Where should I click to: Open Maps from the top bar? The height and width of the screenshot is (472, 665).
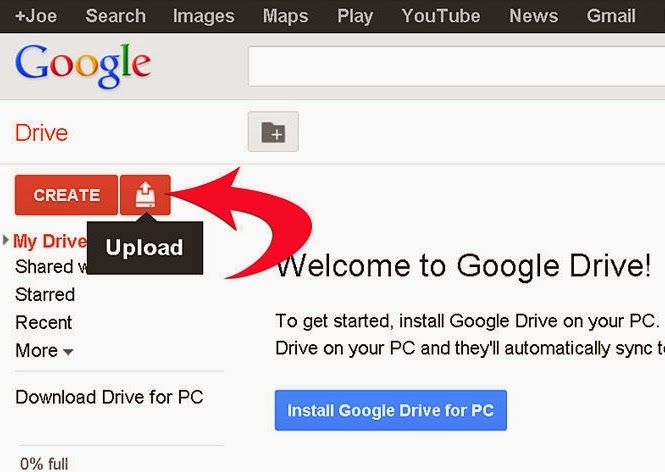285,16
